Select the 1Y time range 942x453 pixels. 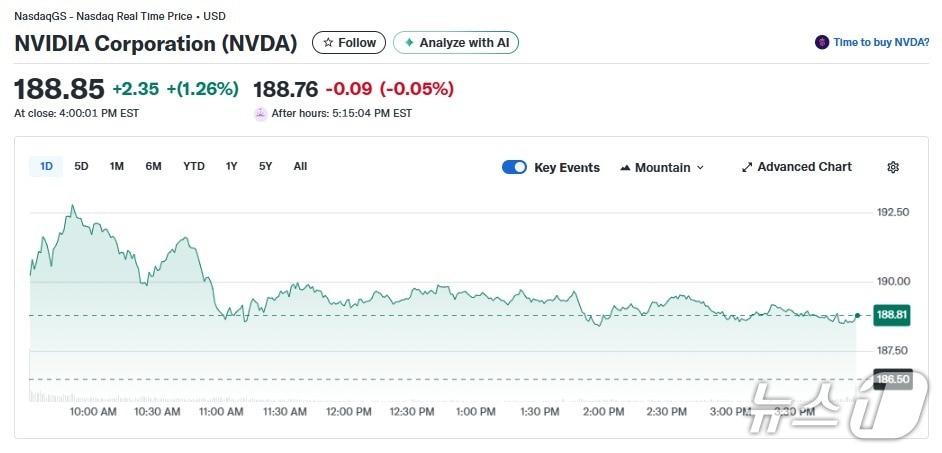tap(231, 166)
